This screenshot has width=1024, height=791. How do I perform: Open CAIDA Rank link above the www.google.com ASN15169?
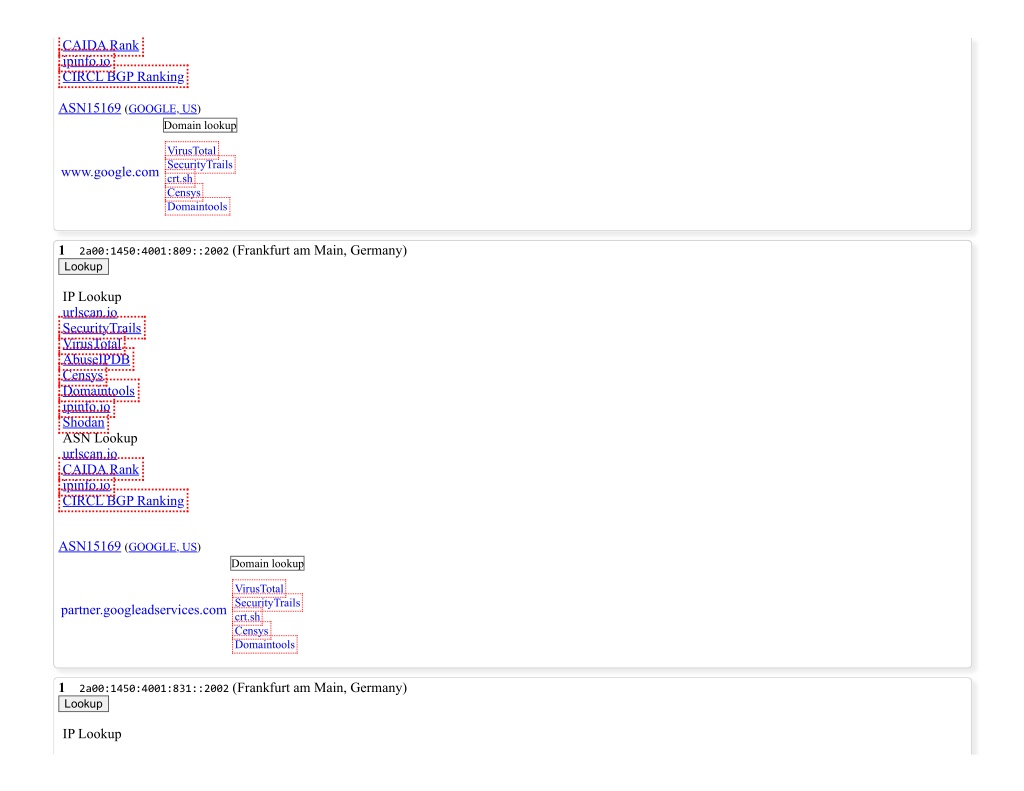pos(101,45)
